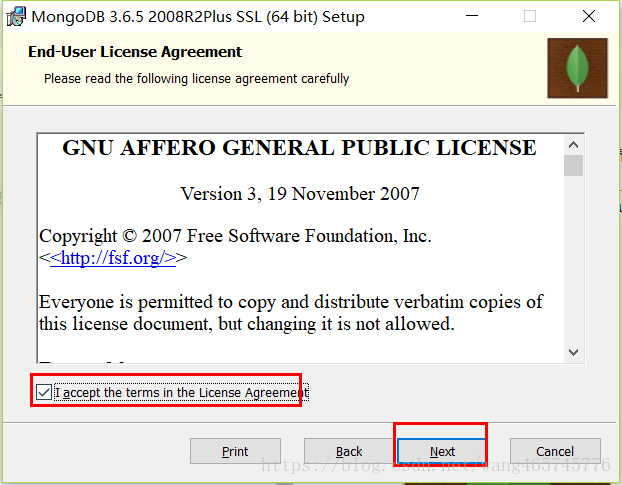Click the installer icon in the title bar
The image size is (622, 485).
point(16,17)
